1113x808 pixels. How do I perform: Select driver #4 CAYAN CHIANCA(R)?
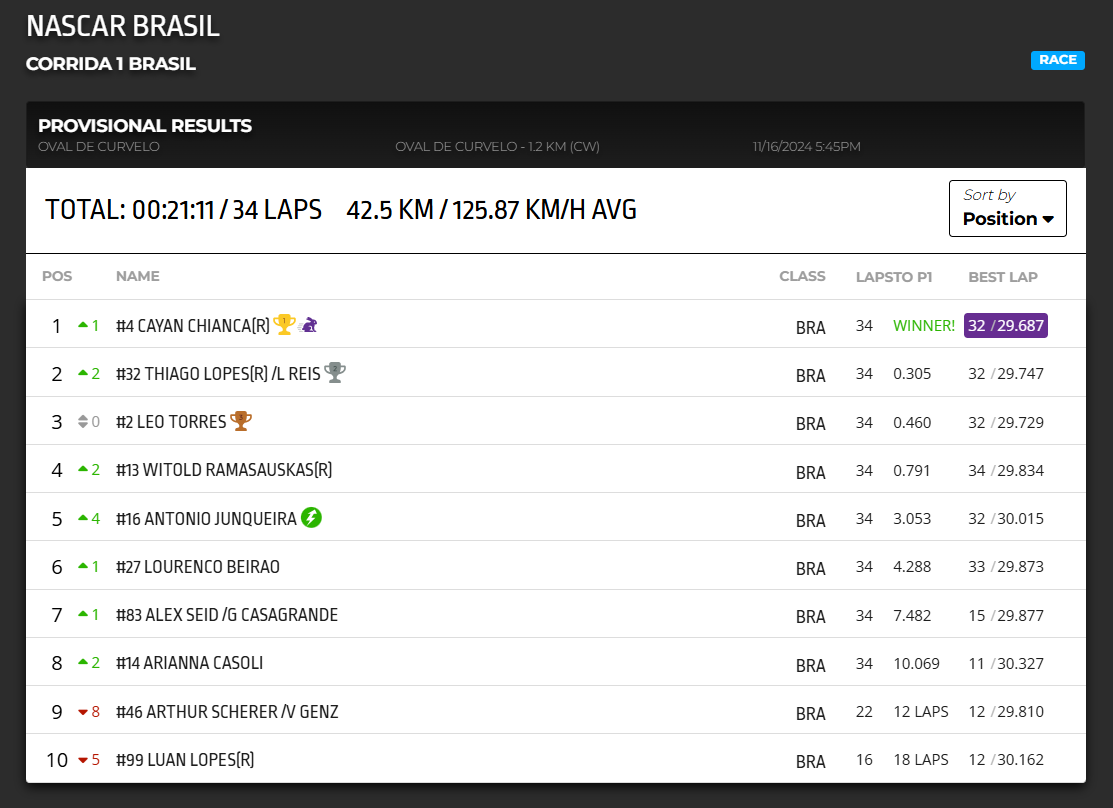click(x=193, y=326)
